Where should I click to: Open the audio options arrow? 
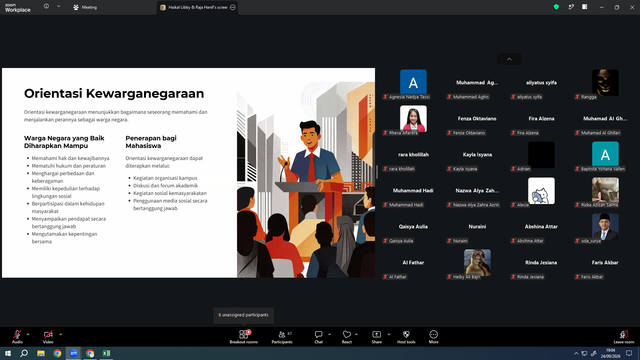(28, 334)
